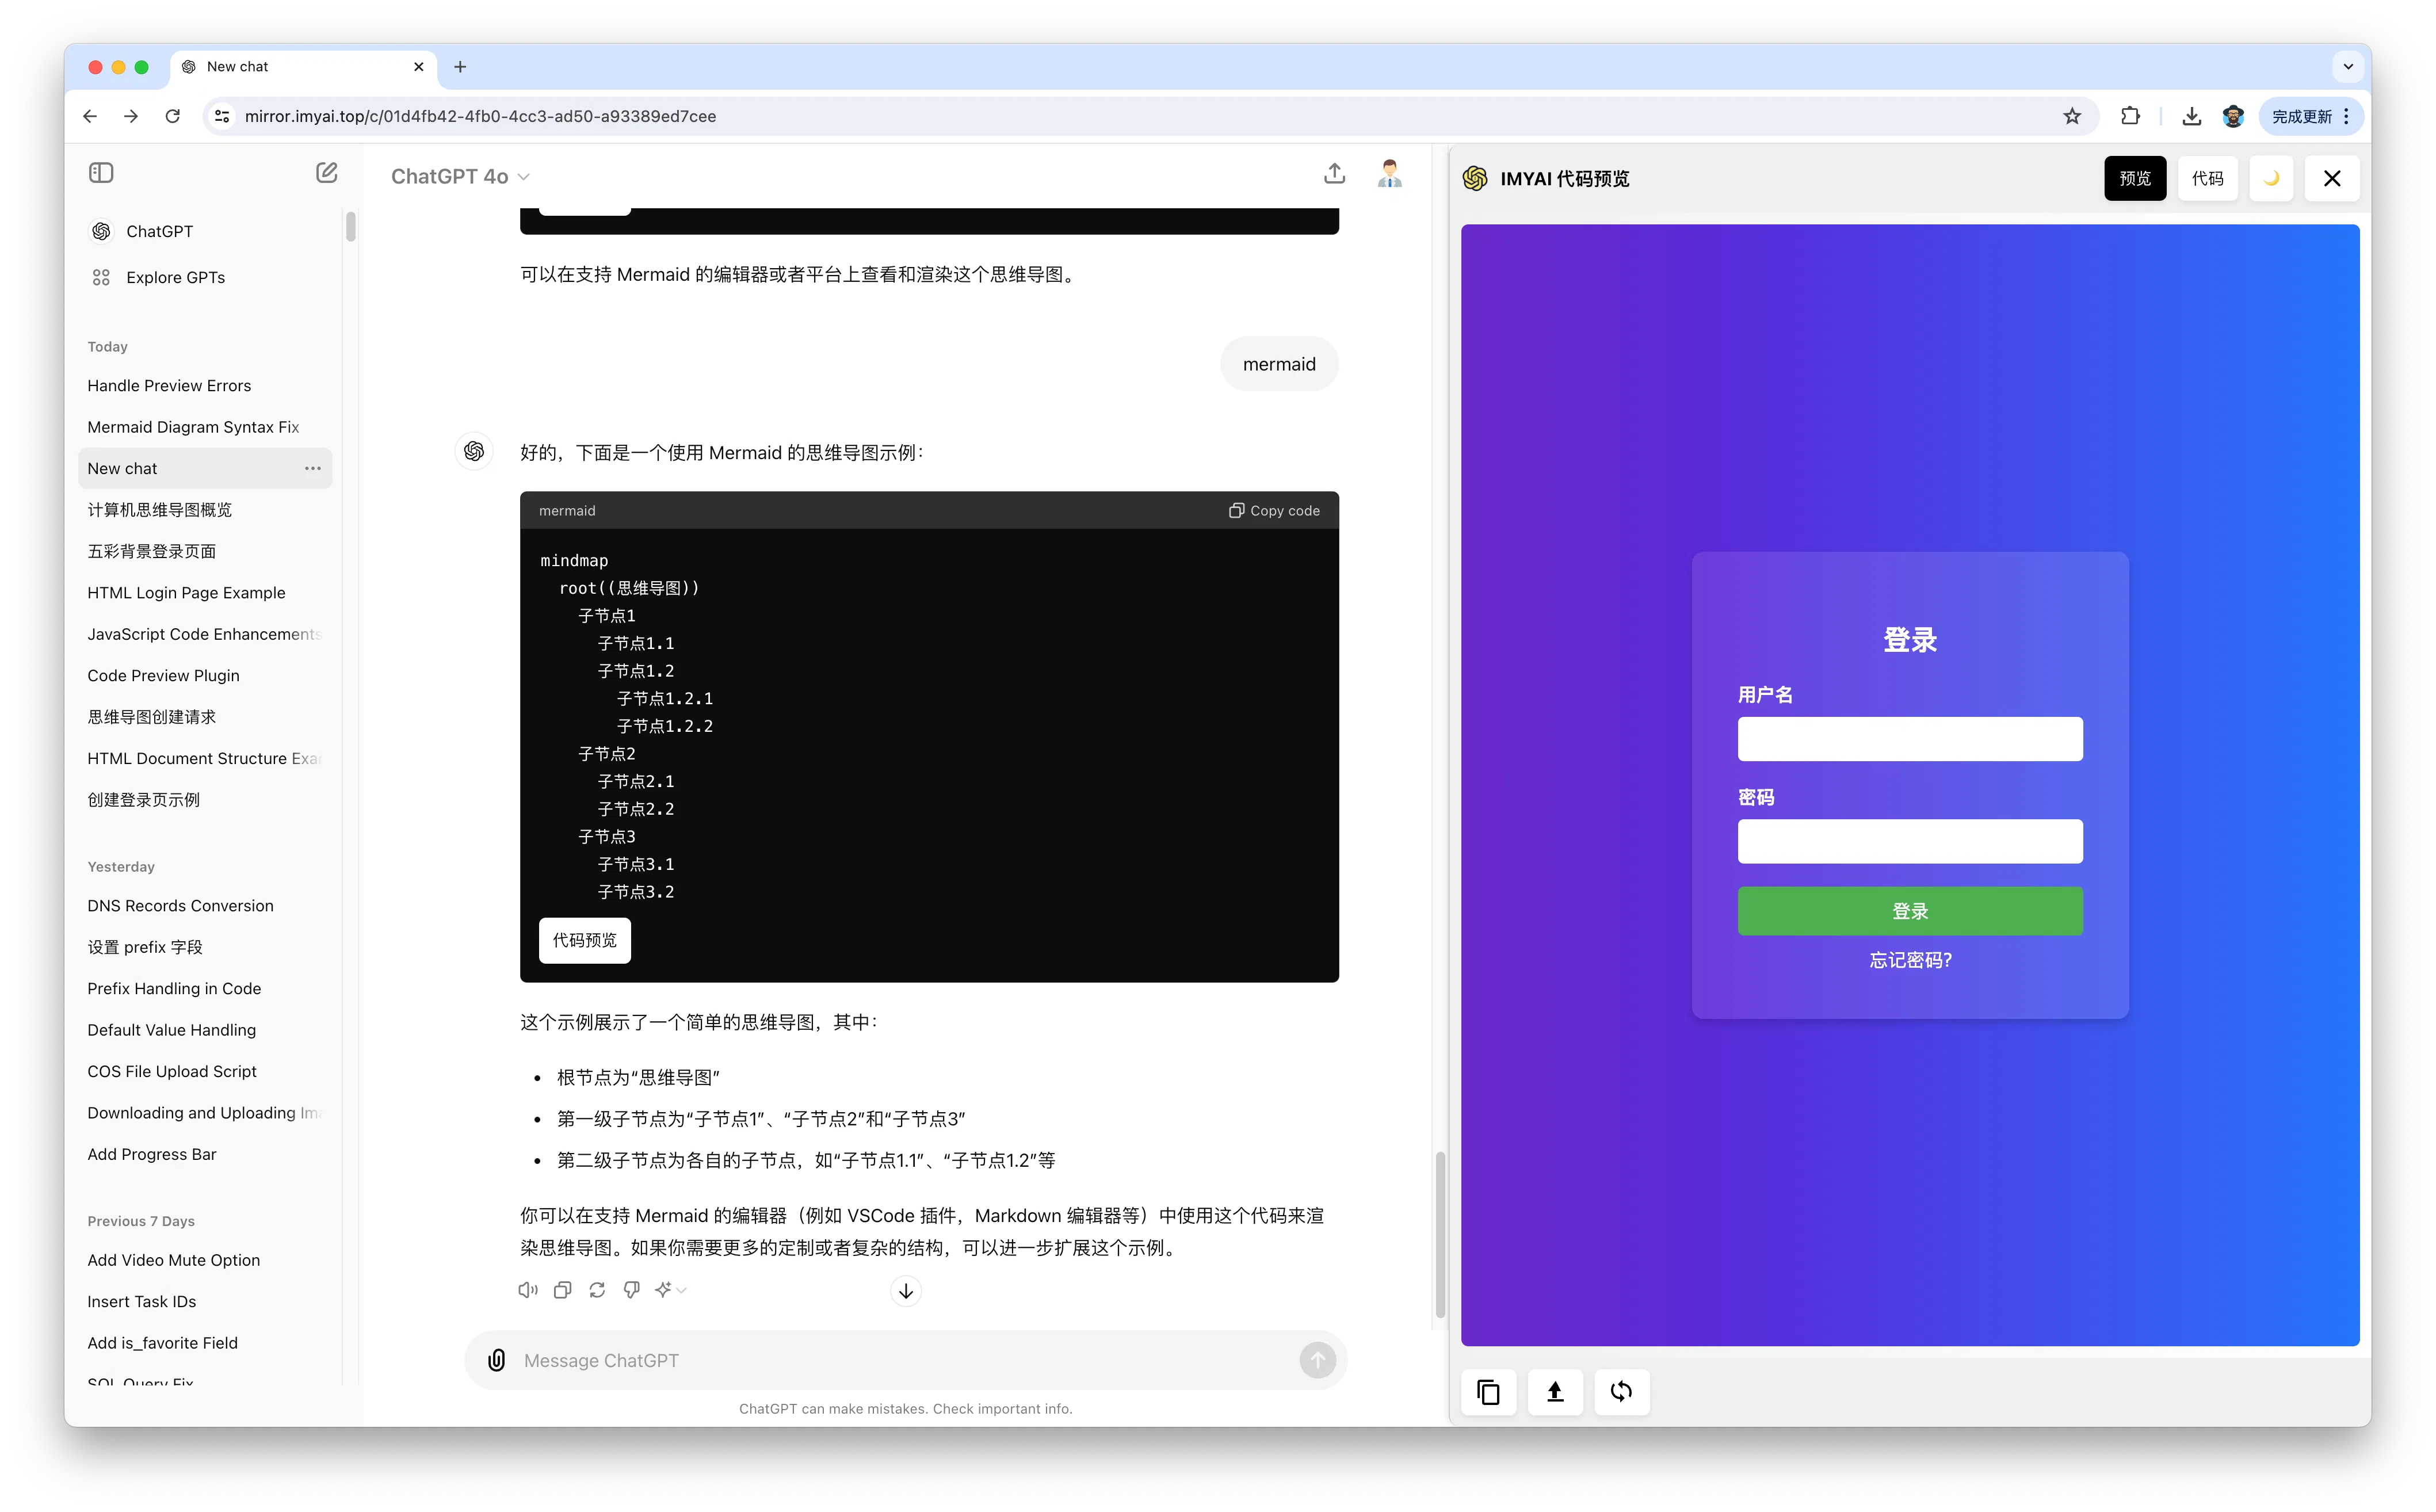Open browser extensions puzzle icon
Screen dimensions: 2436x1512
point(2130,116)
